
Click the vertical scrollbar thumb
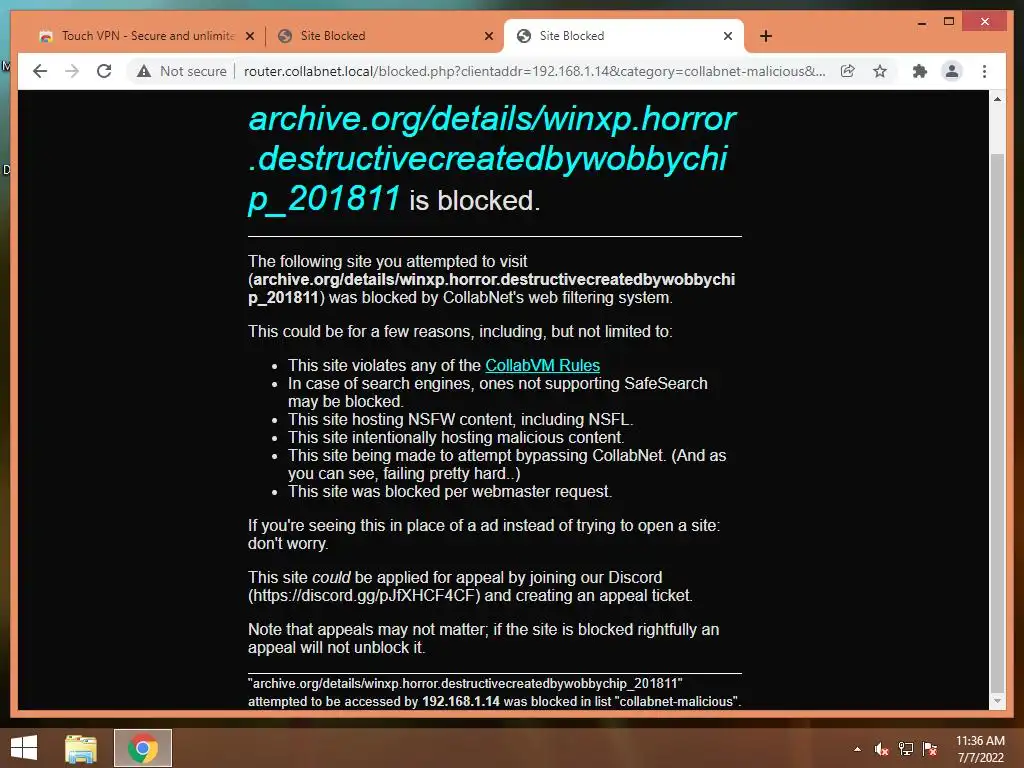pyautogui.click(x=997, y=421)
